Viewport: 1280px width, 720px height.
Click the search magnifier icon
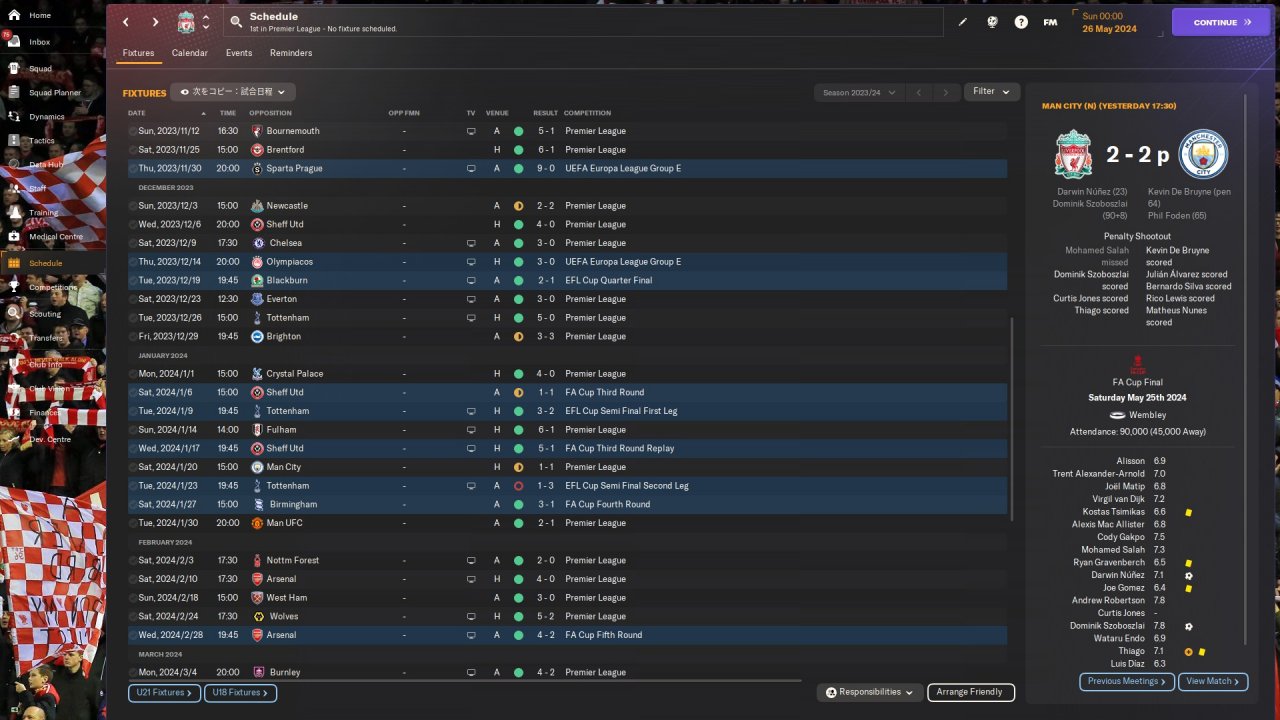click(x=235, y=21)
